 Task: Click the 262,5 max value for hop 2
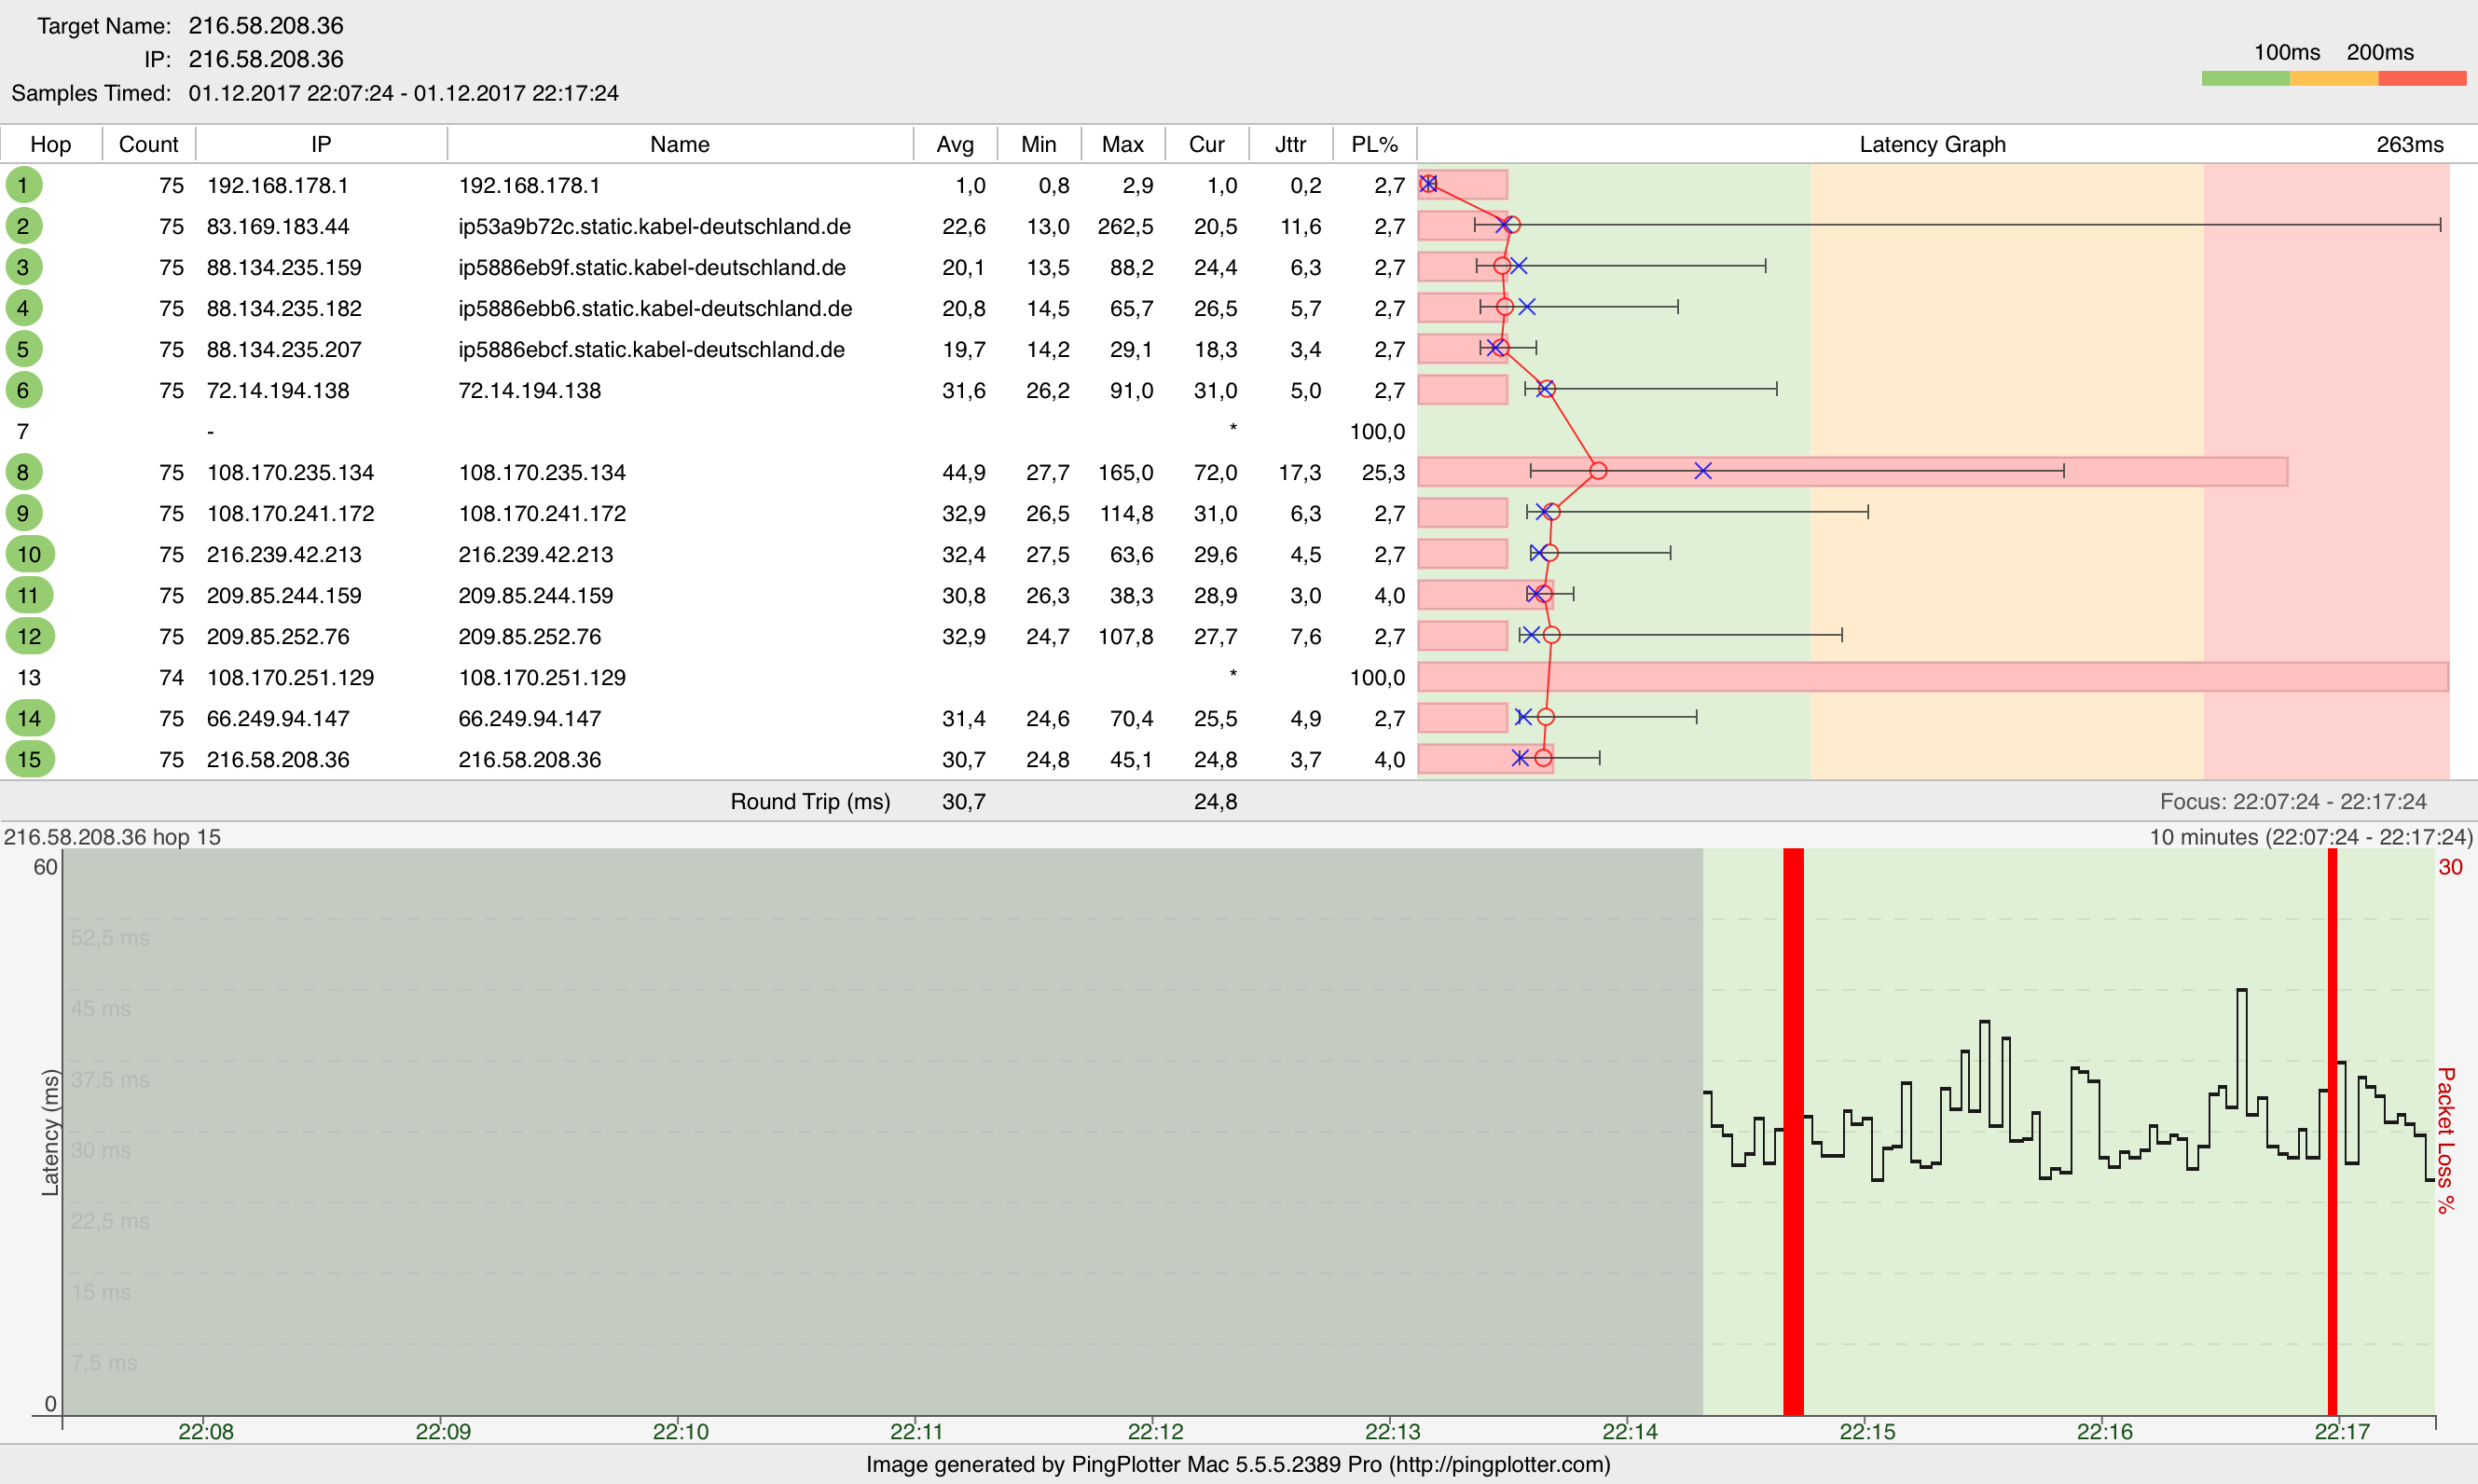1125,226
